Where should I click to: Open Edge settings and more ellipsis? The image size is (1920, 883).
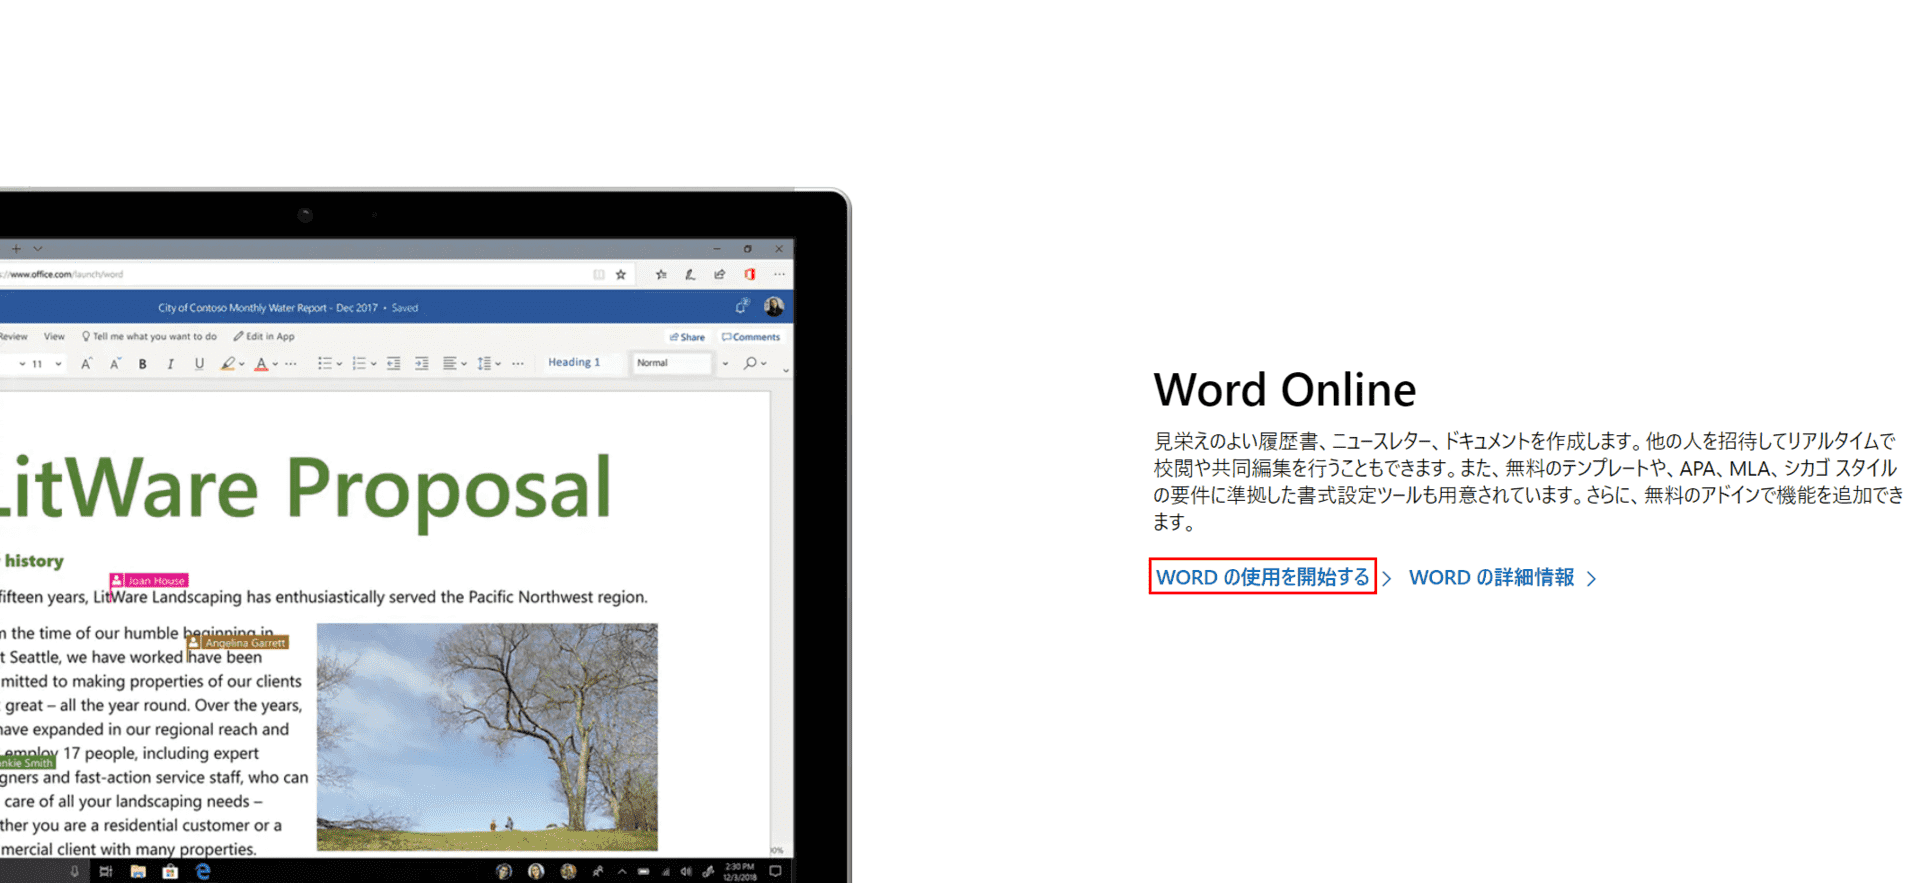[779, 274]
